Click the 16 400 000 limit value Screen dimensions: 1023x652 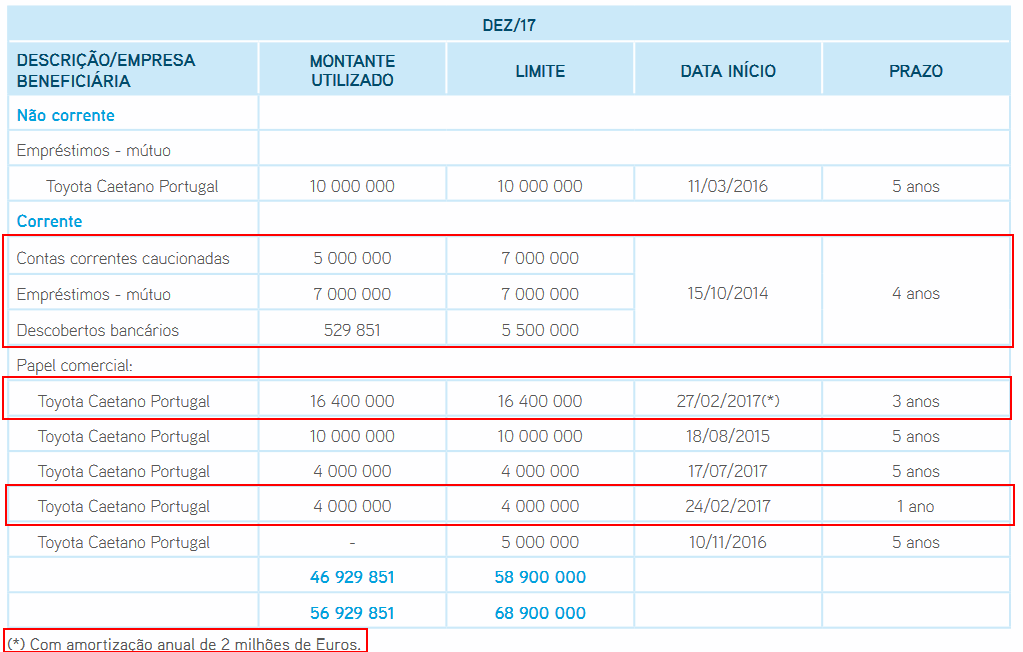coord(540,401)
